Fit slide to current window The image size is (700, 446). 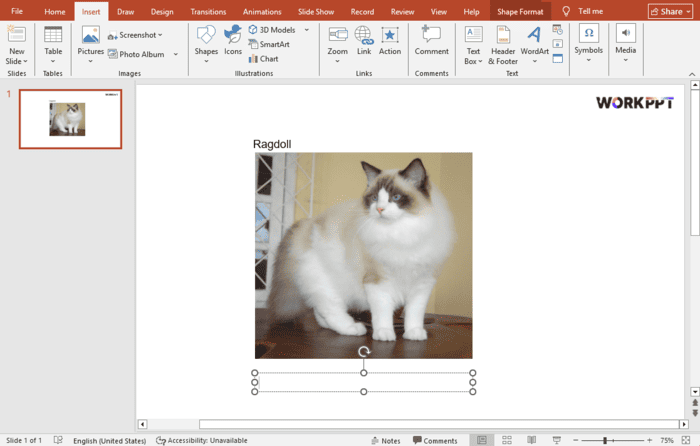[x=686, y=440]
